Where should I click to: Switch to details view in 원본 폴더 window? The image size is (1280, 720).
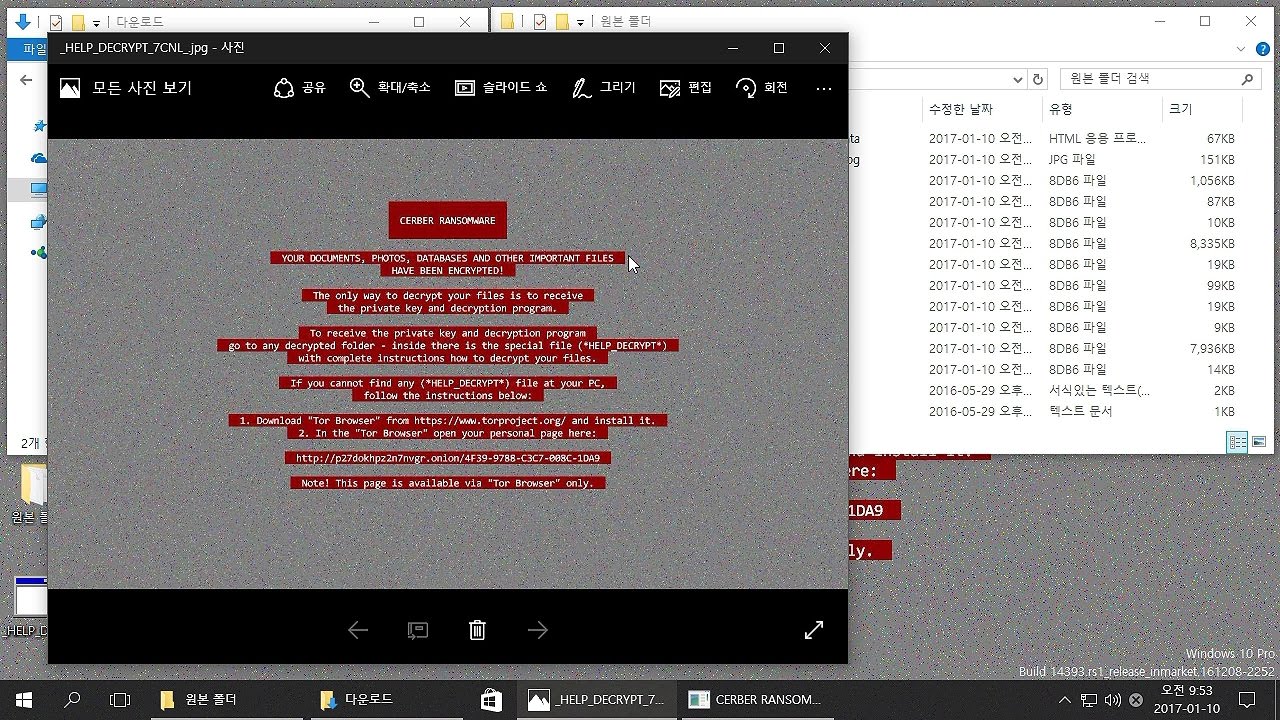[x=1237, y=442]
